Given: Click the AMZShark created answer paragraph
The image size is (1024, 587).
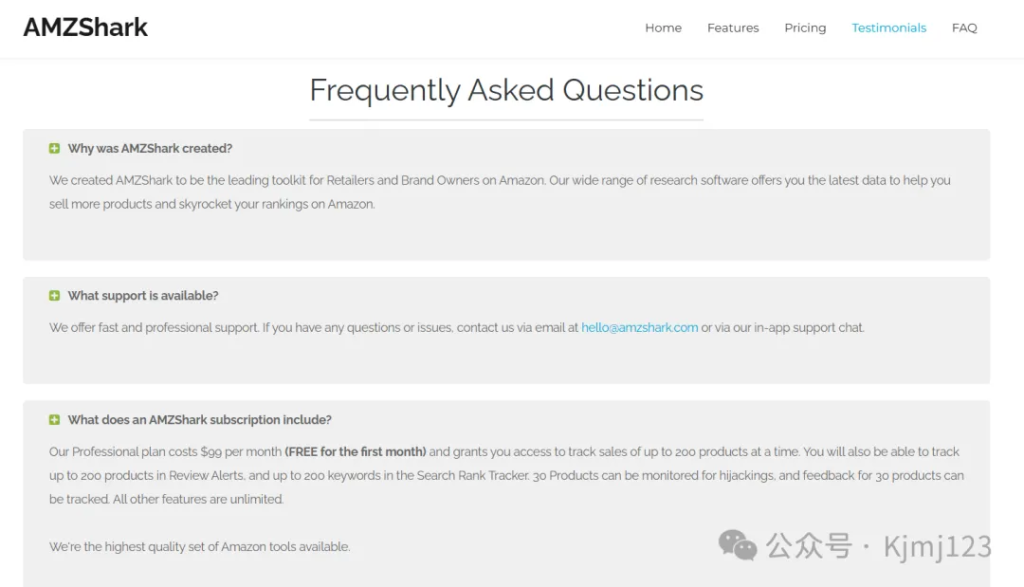Looking at the screenshot, I should pyautogui.click(x=500, y=192).
